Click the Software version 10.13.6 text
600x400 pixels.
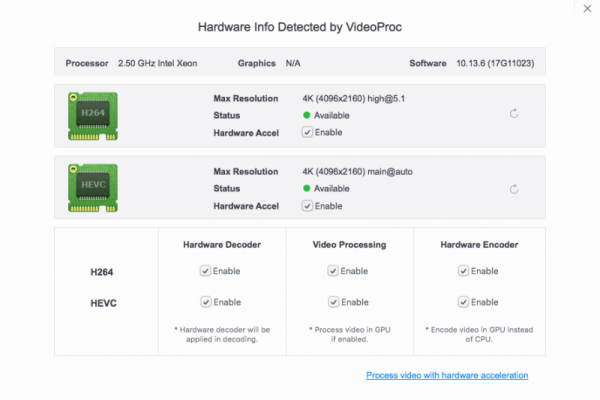click(x=493, y=63)
